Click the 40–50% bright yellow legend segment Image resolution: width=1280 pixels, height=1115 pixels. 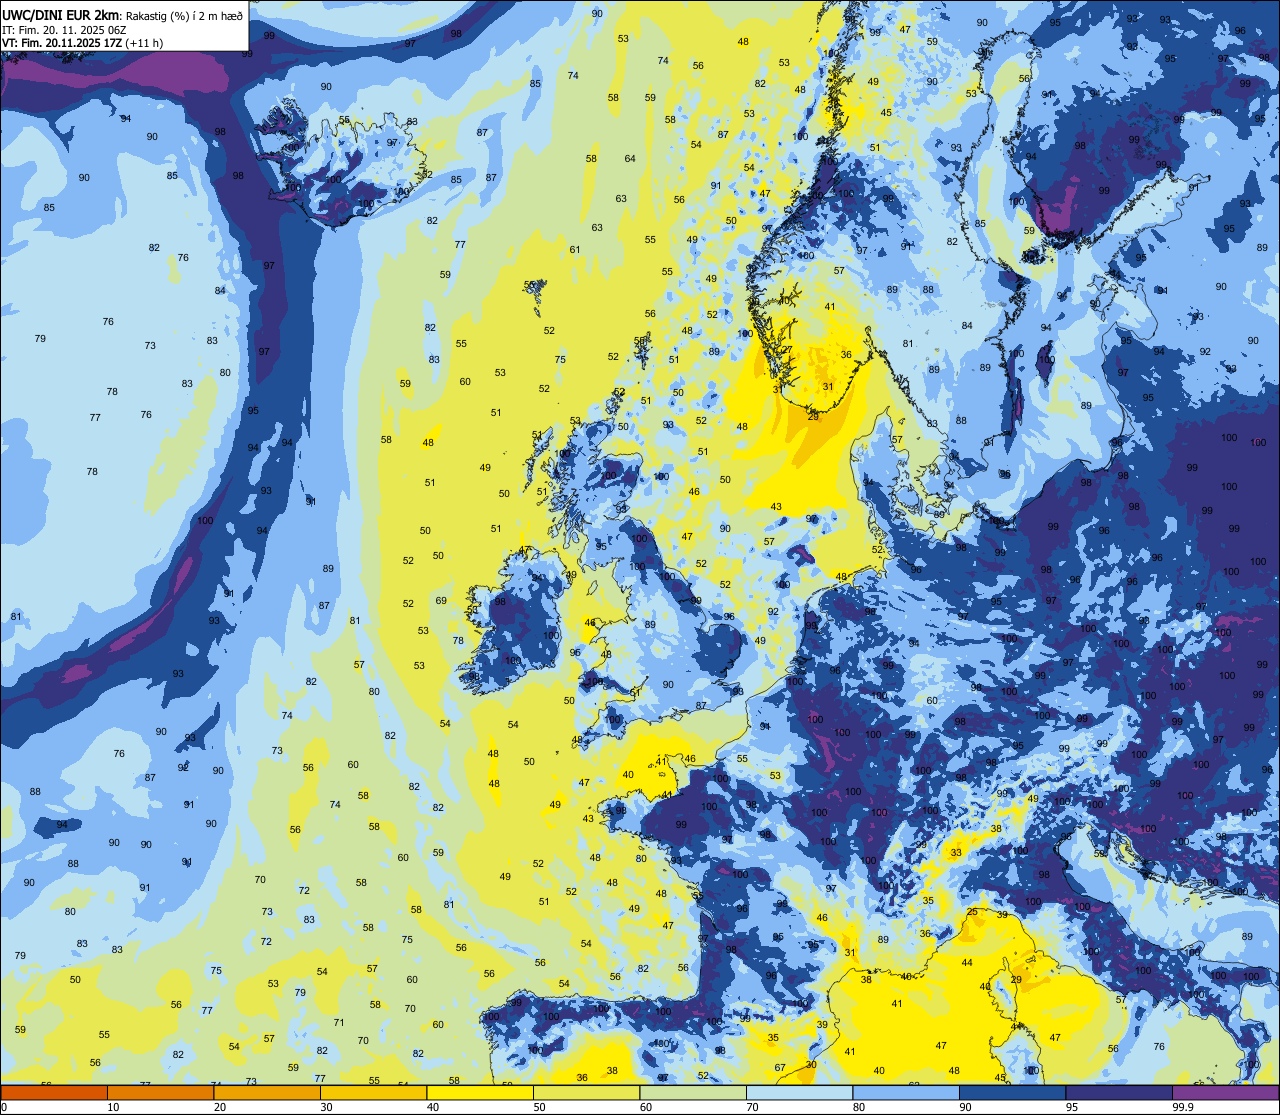coord(480,1093)
